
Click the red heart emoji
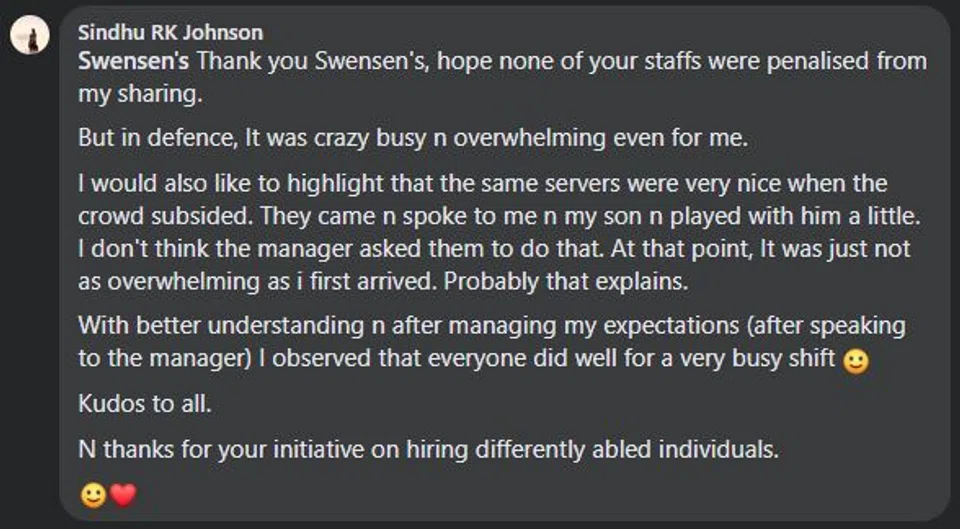tap(122, 496)
